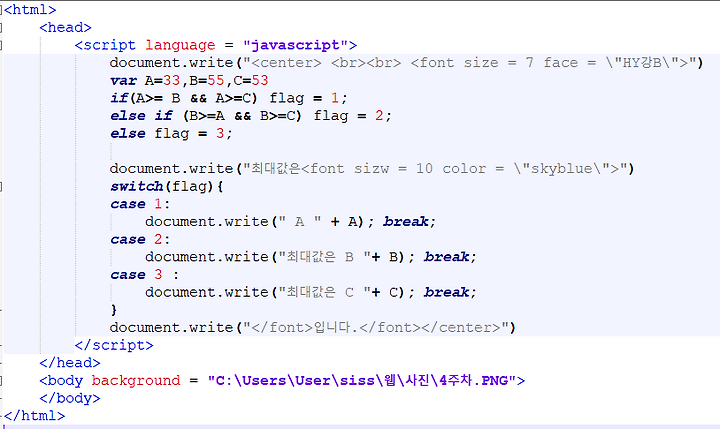Click 'break;' on the case 1 line
This screenshot has height=429, width=720.
(x=410, y=222)
